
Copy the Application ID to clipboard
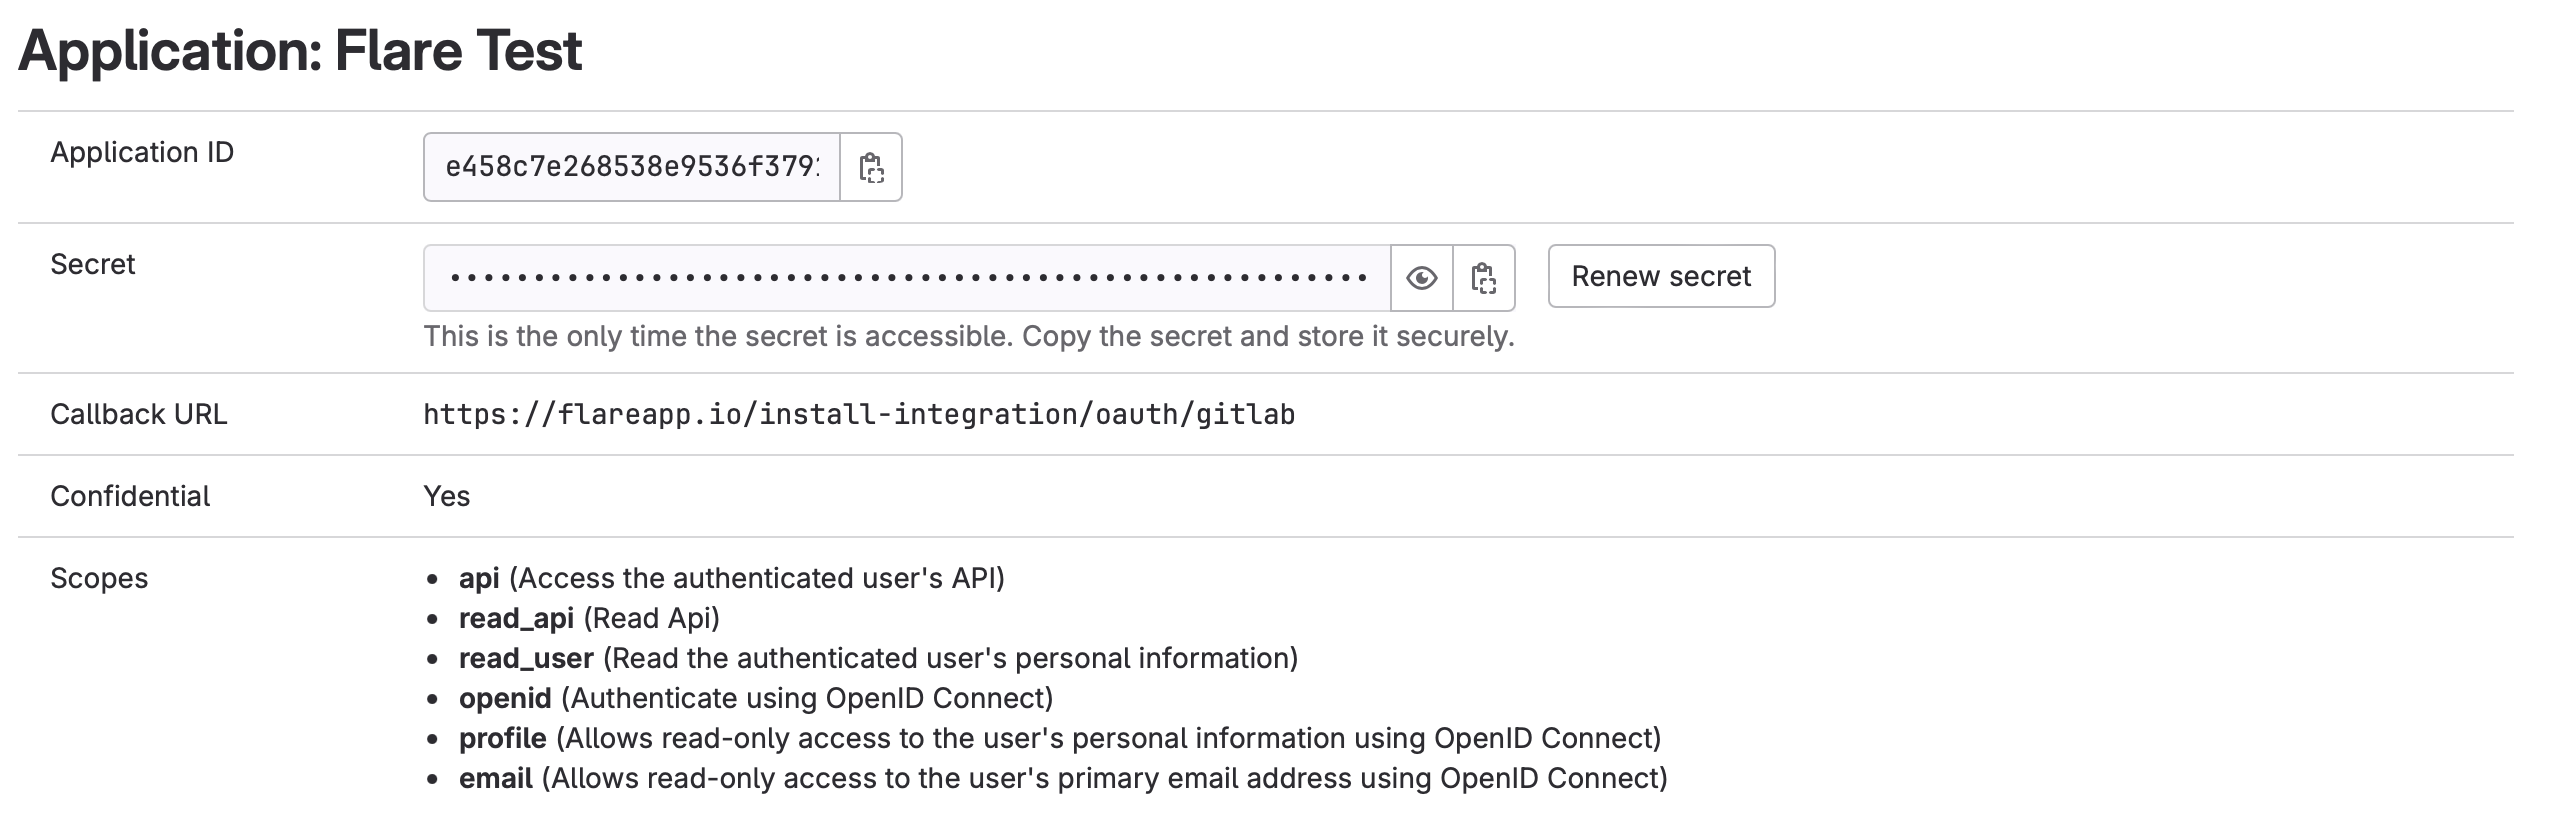pos(871,167)
